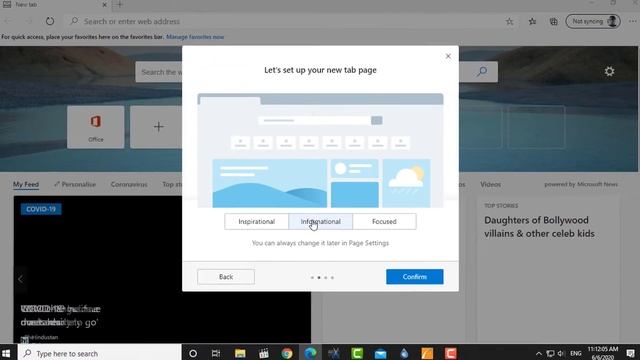
Task: Open page settings gear icon
Action: tap(609, 71)
